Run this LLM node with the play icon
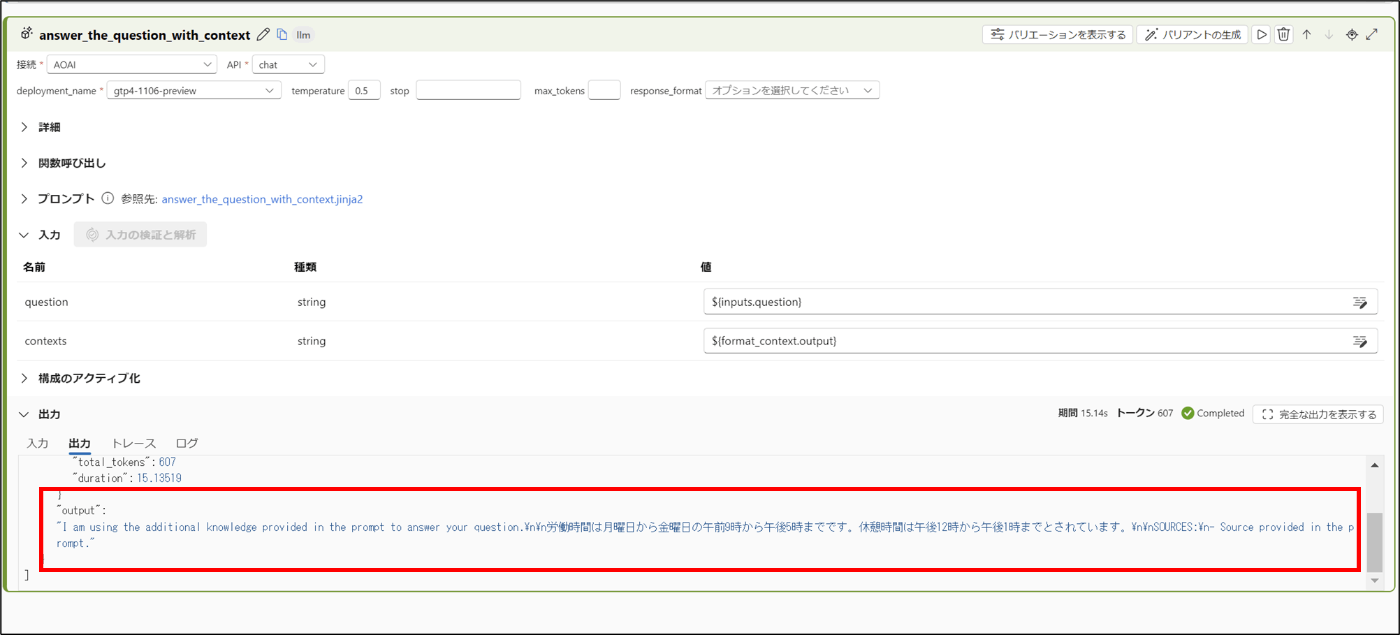The width and height of the screenshot is (1400, 635). click(x=1262, y=34)
